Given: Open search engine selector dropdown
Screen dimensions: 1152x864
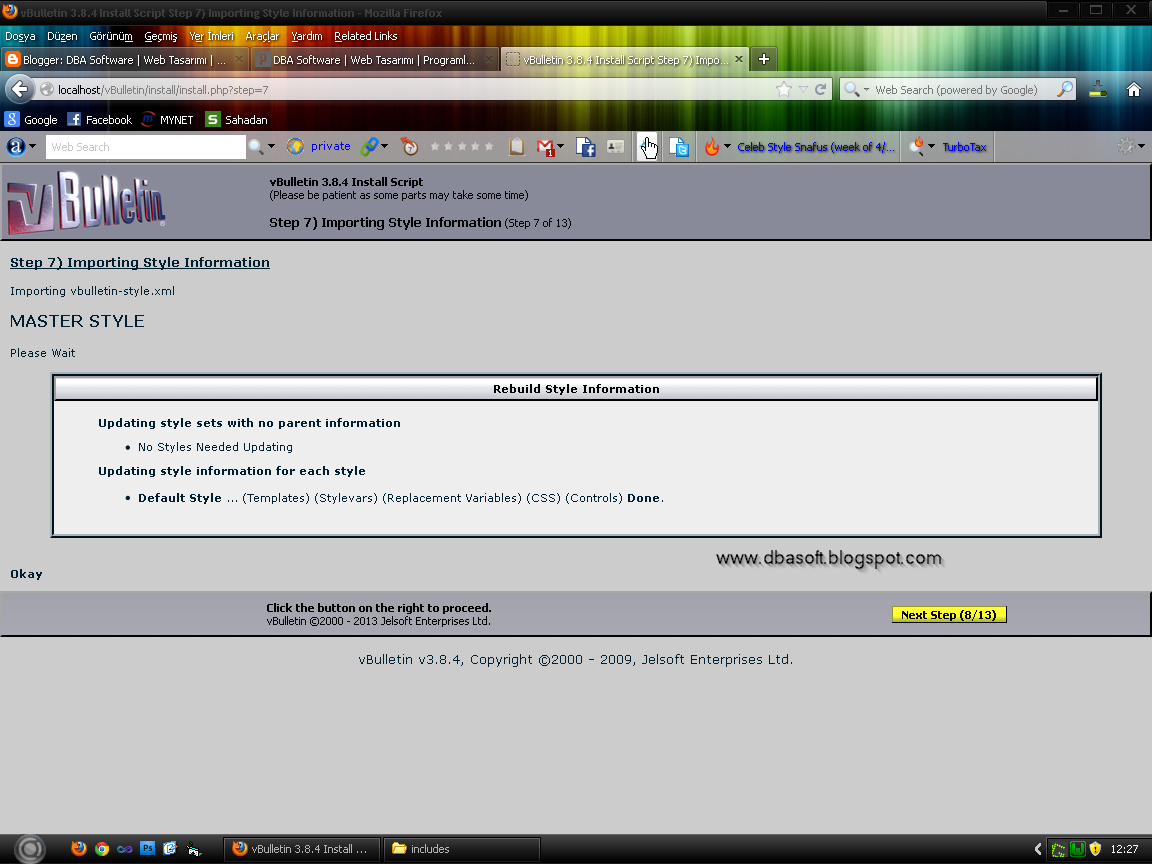Looking at the screenshot, I should click(x=866, y=90).
